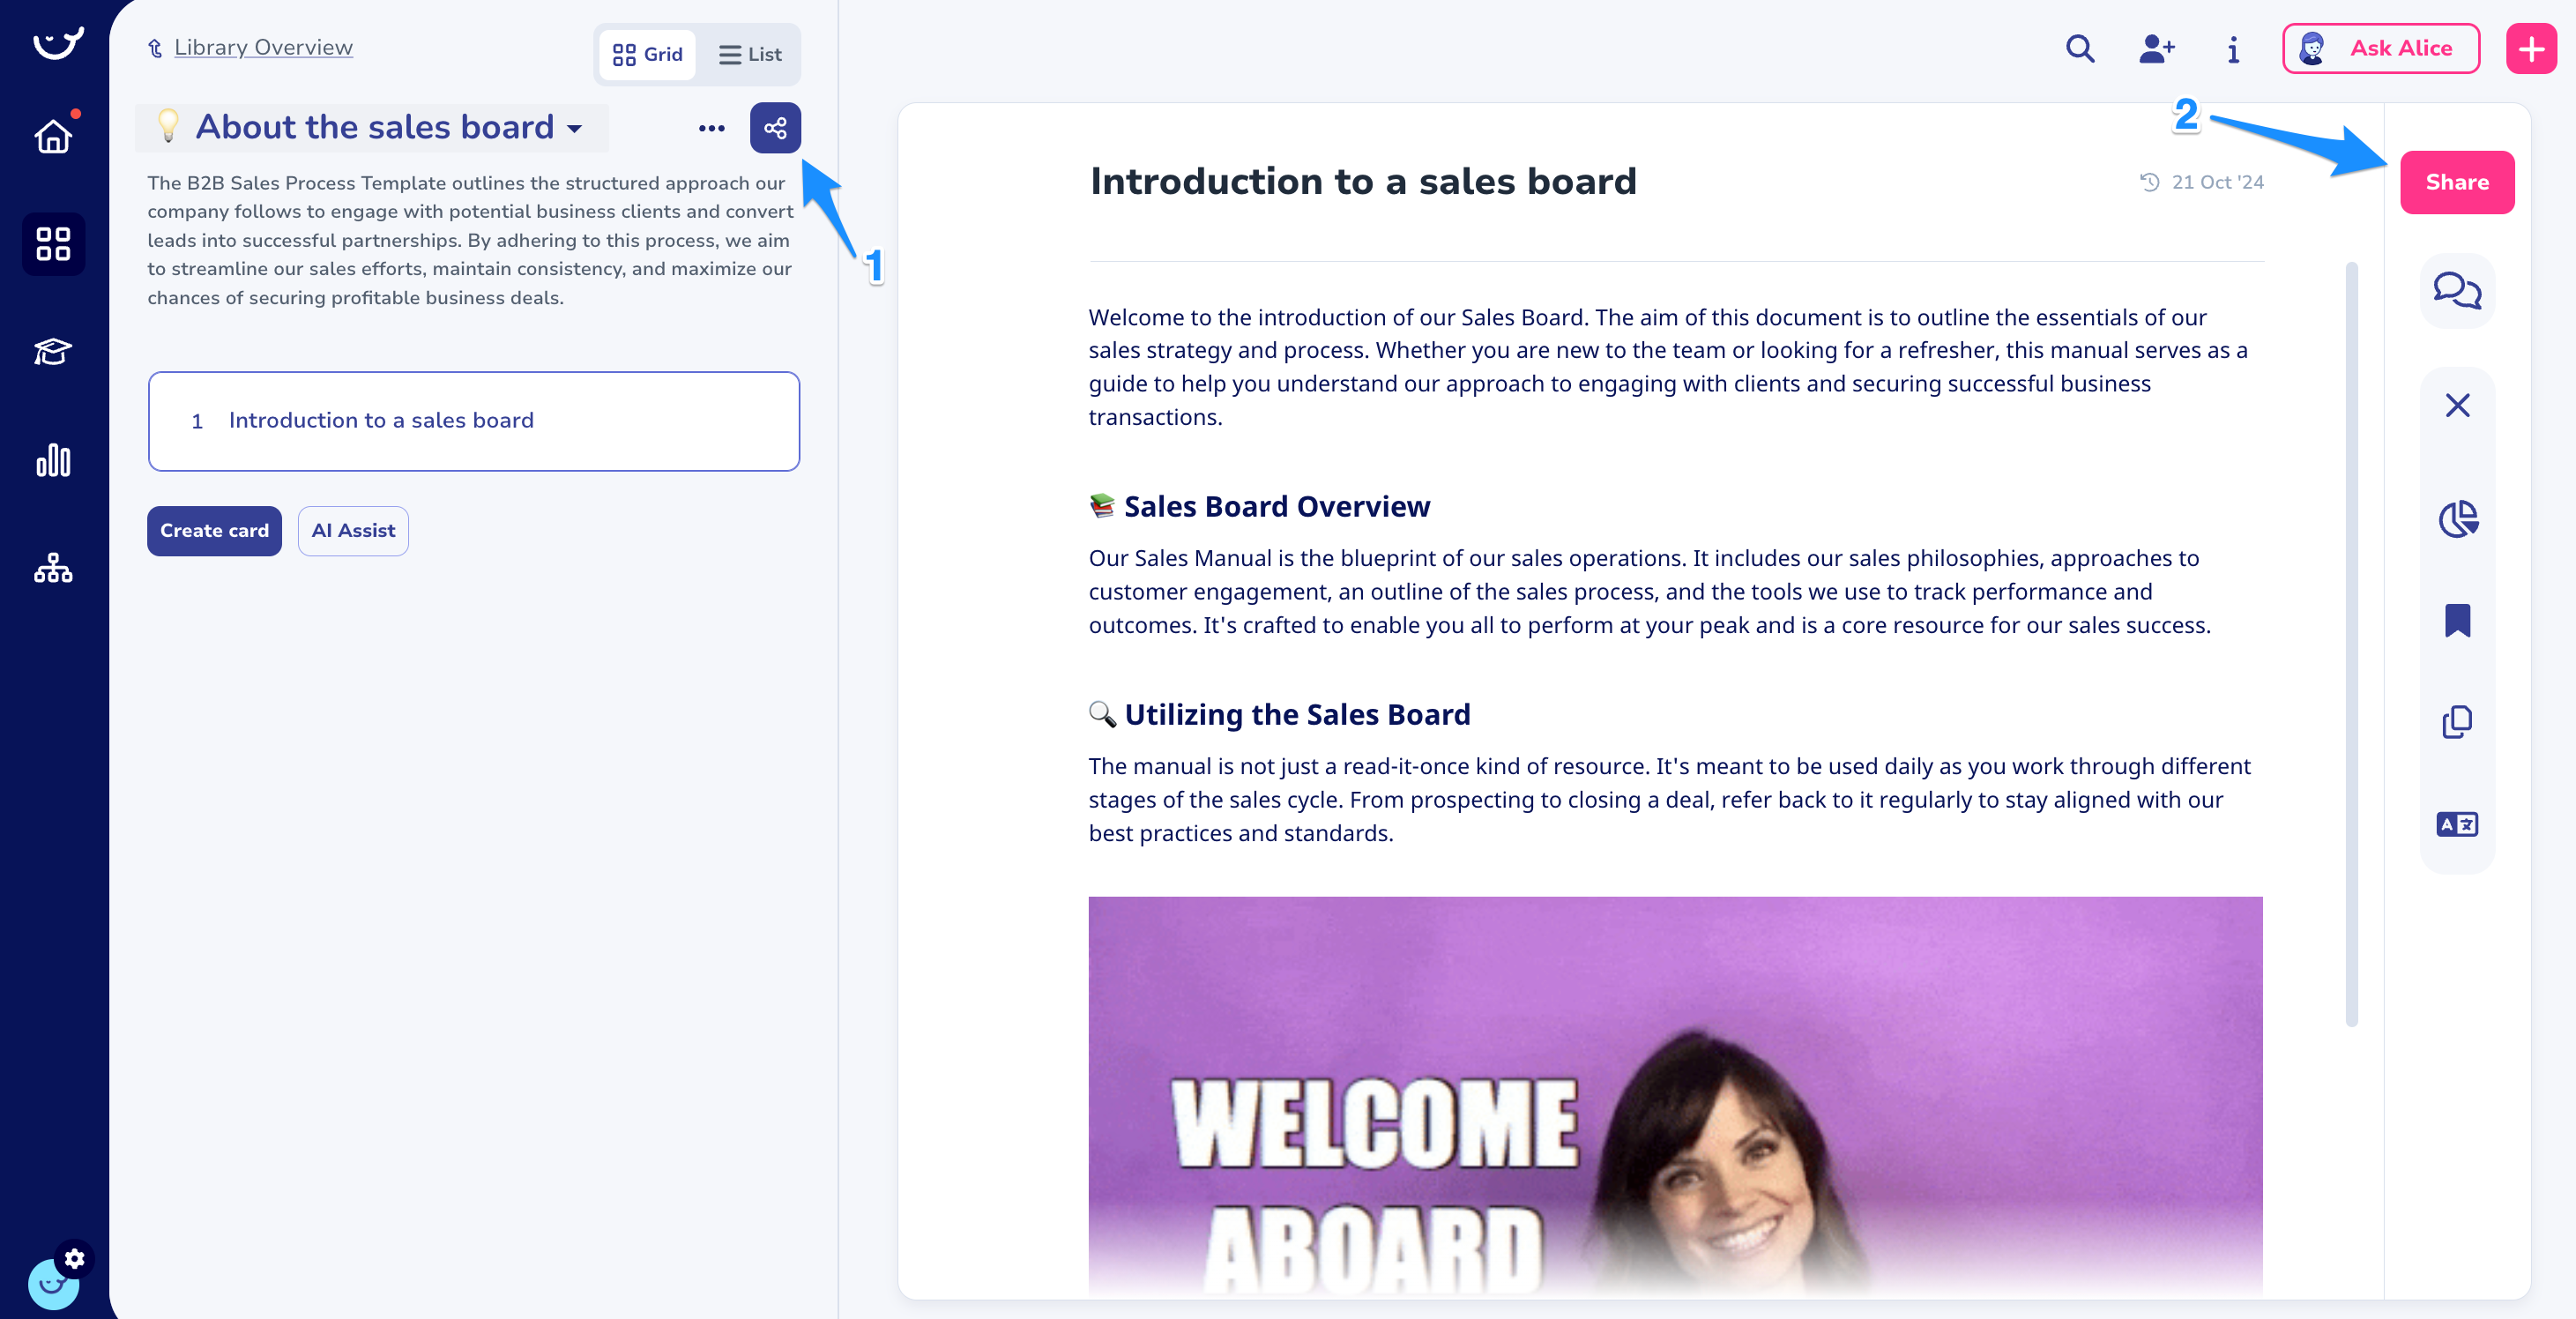Viewport: 2576px width, 1319px height.
Task: Click the add user icon
Action: pos(2156,49)
